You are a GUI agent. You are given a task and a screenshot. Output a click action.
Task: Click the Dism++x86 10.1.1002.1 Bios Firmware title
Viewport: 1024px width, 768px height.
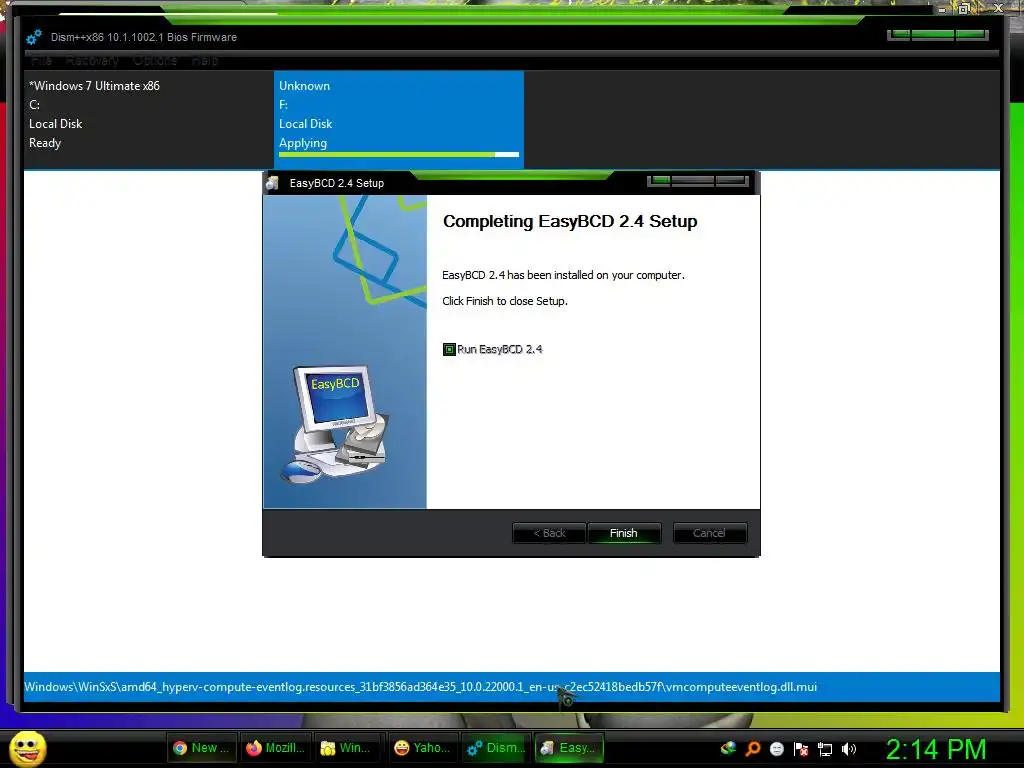(x=144, y=37)
